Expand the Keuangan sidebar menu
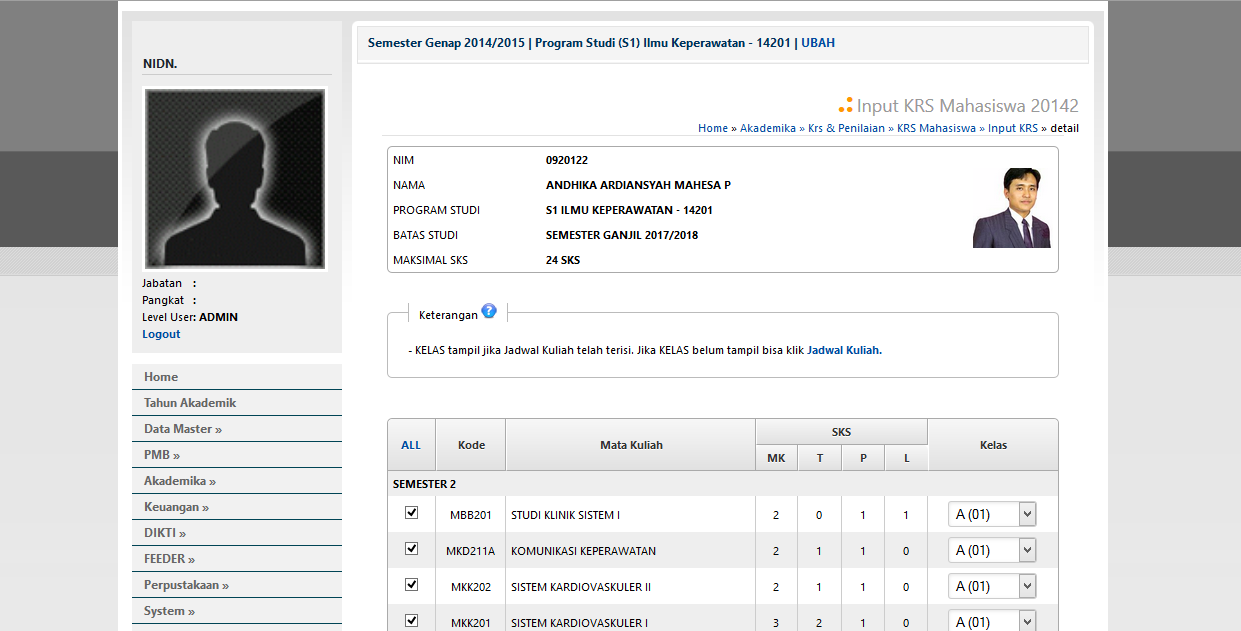The image size is (1241, 631). (x=237, y=507)
